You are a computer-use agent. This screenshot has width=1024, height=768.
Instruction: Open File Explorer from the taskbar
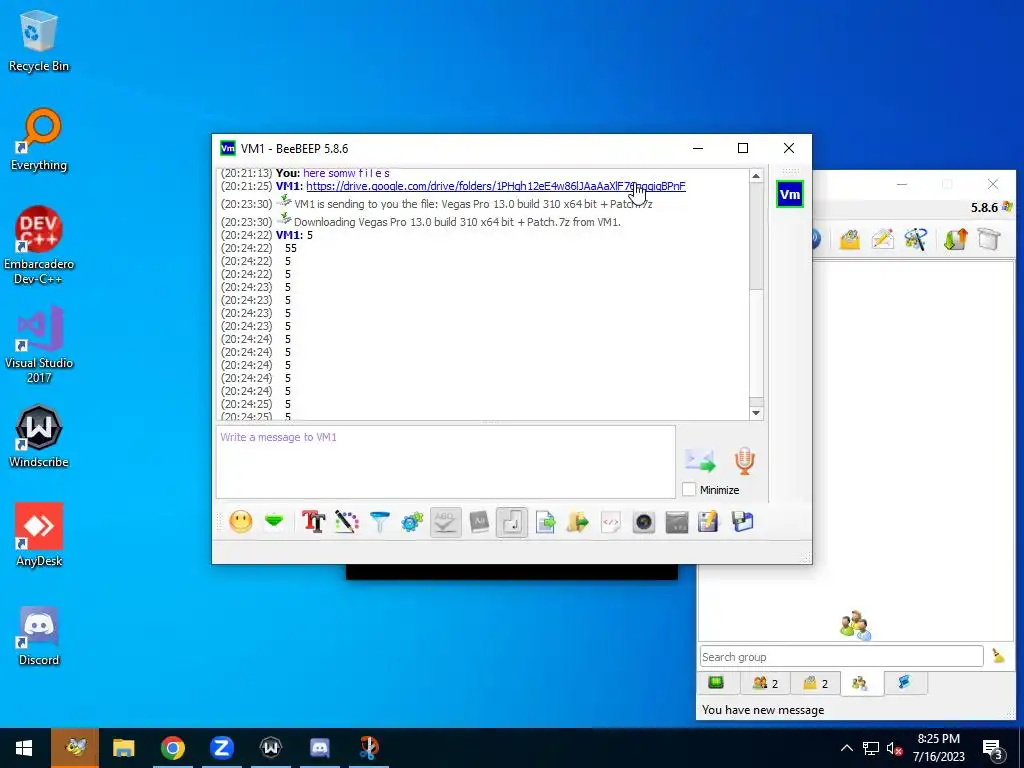tap(123, 748)
